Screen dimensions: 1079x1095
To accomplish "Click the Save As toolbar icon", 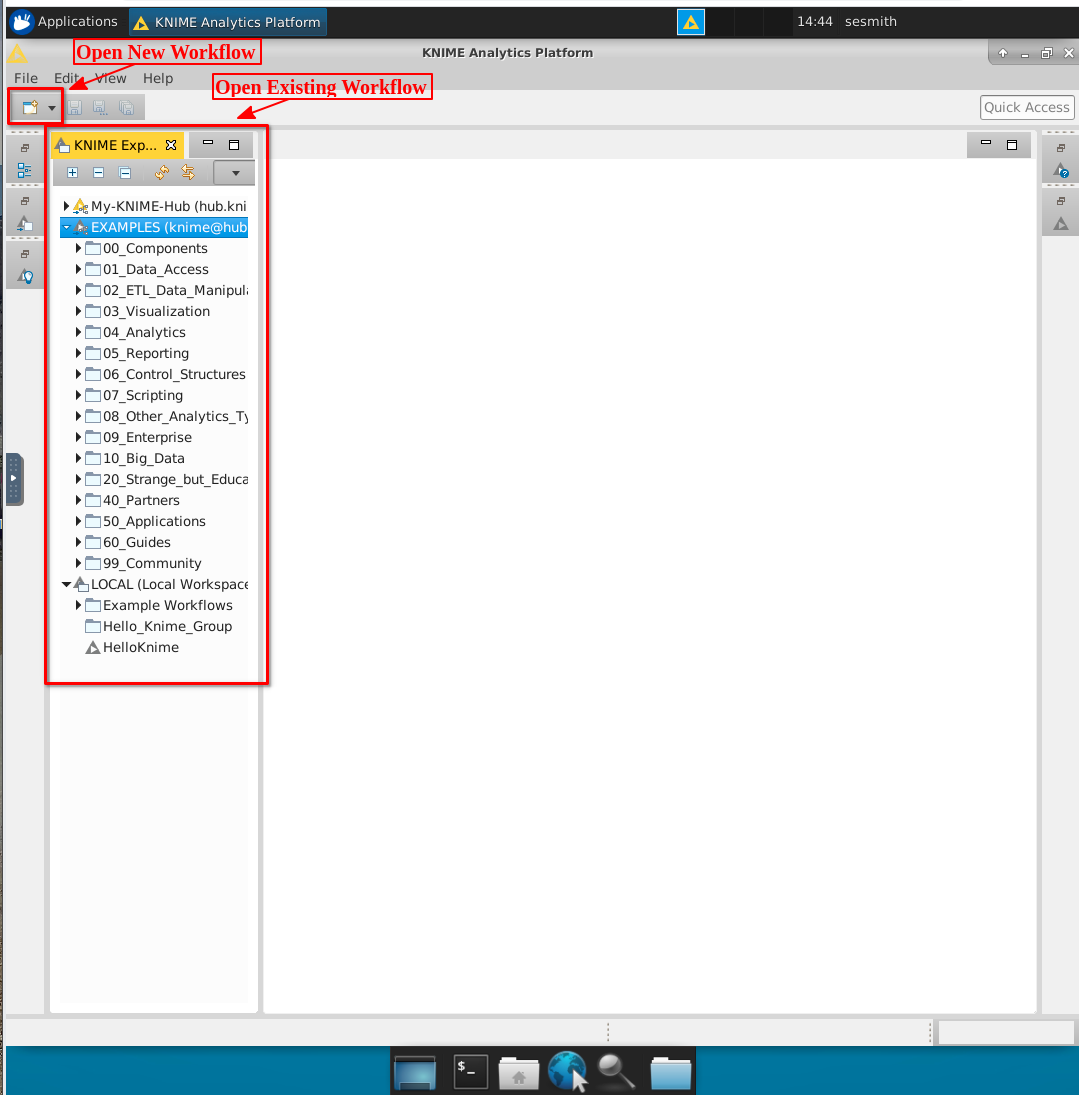I will (100, 108).
